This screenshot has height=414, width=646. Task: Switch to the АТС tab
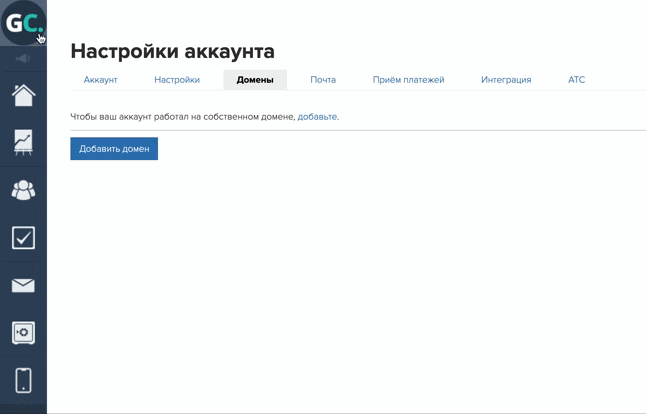coord(576,80)
